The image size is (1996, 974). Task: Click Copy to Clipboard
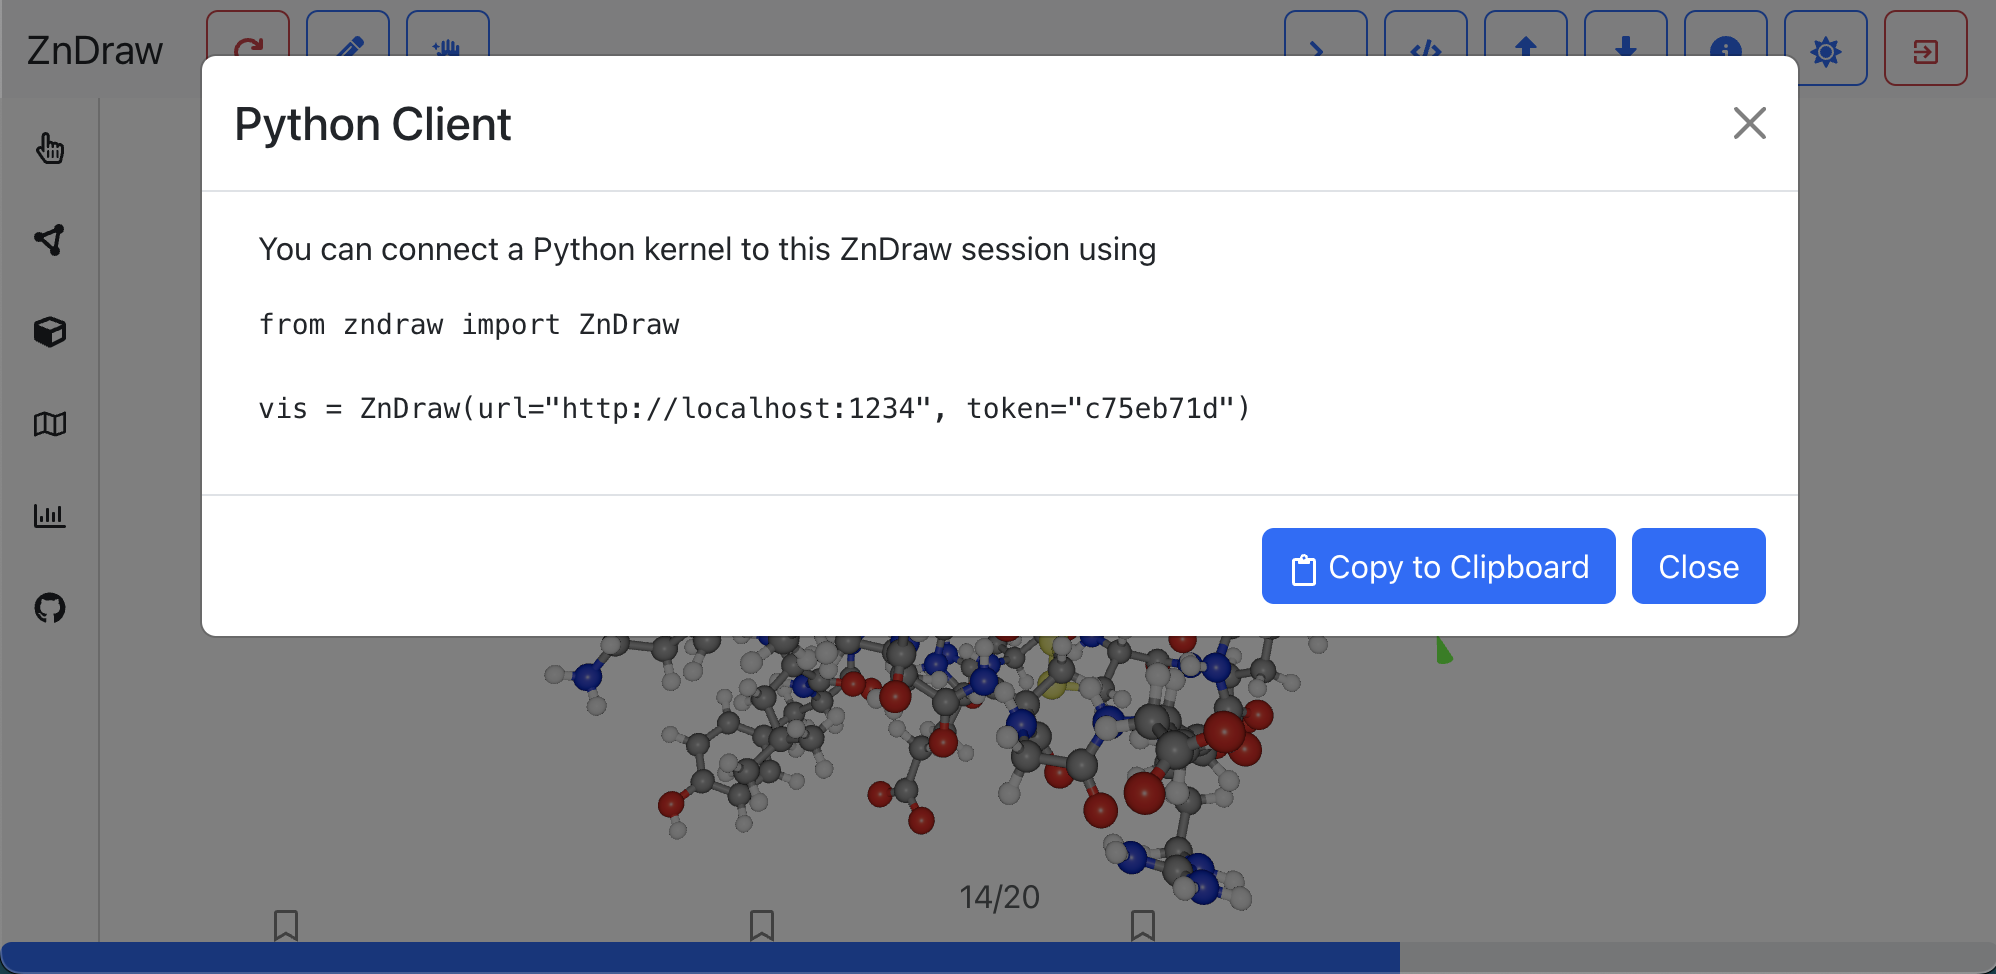tap(1438, 566)
